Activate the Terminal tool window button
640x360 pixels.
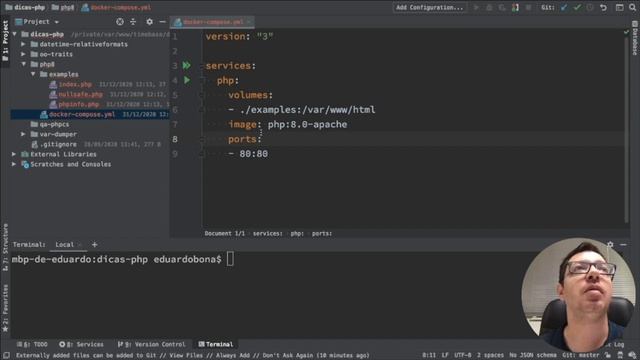click(x=216, y=344)
